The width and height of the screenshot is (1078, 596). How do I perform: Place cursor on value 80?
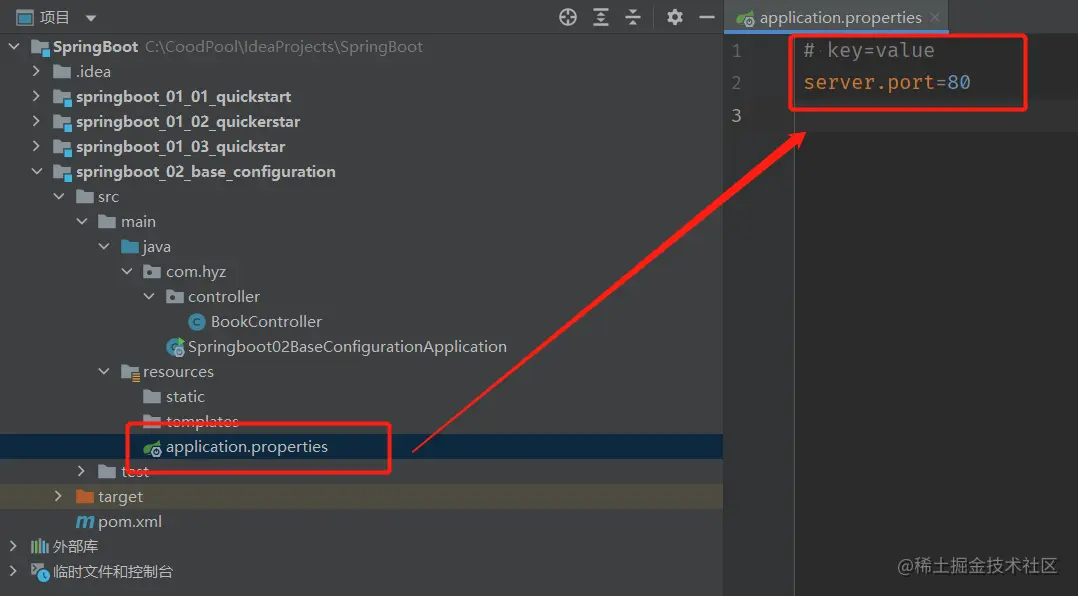pyautogui.click(x=958, y=82)
